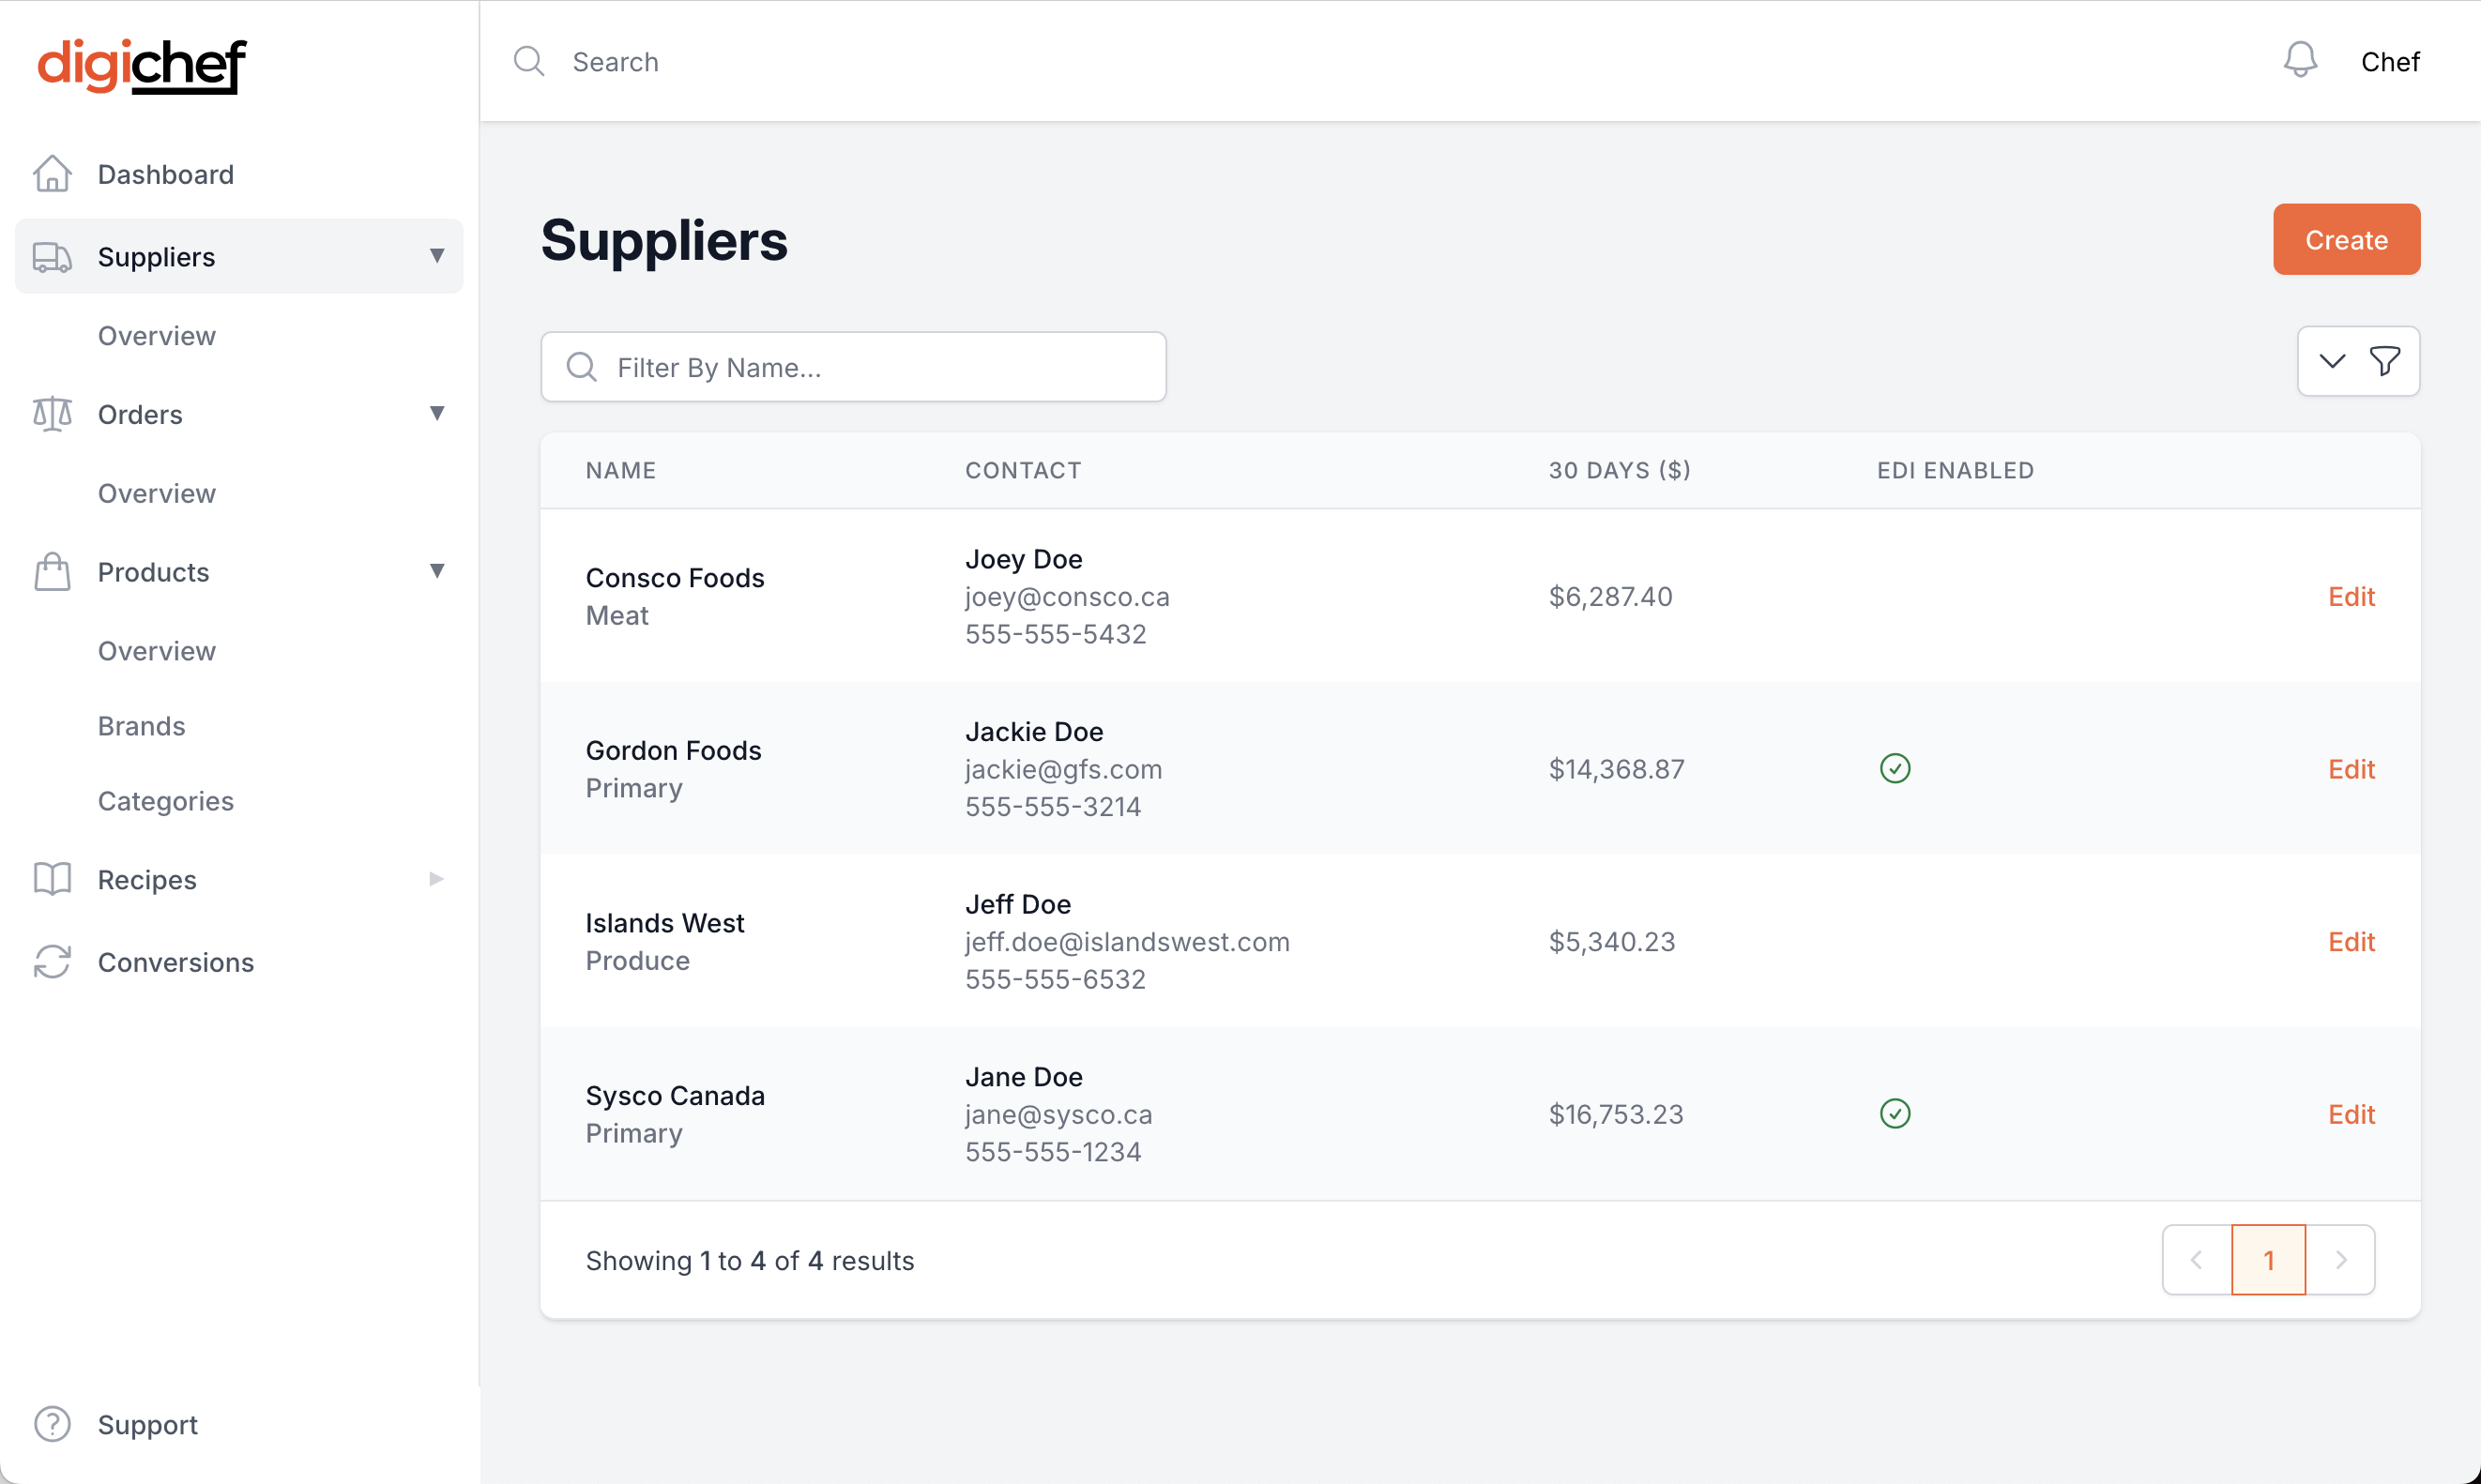Focus the Filter By Name field
Image resolution: width=2481 pixels, height=1484 pixels.
point(880,367)
